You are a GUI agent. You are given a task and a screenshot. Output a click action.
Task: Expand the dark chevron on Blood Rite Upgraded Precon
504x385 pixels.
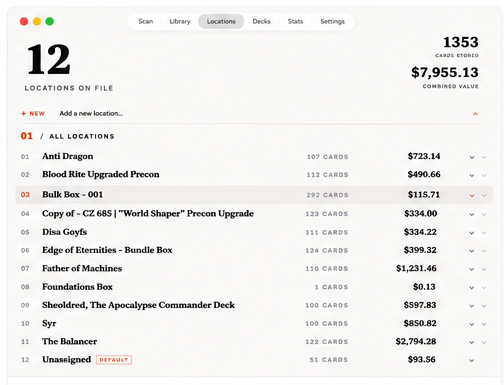click(x=472, y=175)
